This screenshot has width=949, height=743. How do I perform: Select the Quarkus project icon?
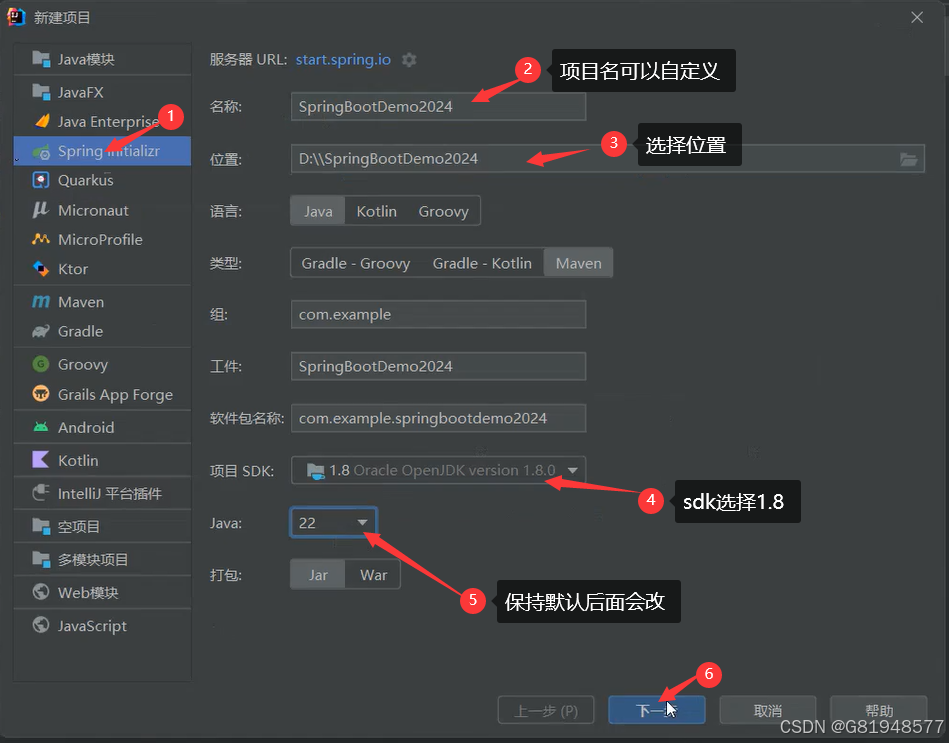(x=41, y=180)
